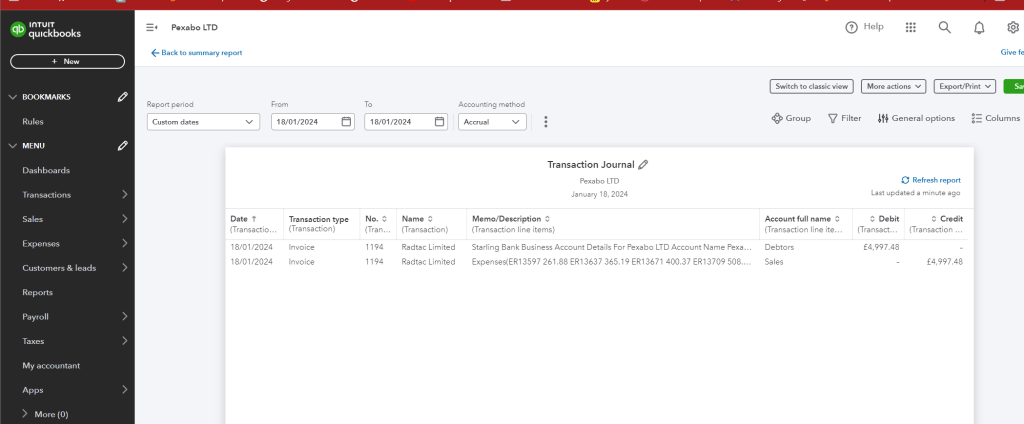Open the Accounting method dropdown
Screen dimensions: 1024x424
tap(492, 122)
